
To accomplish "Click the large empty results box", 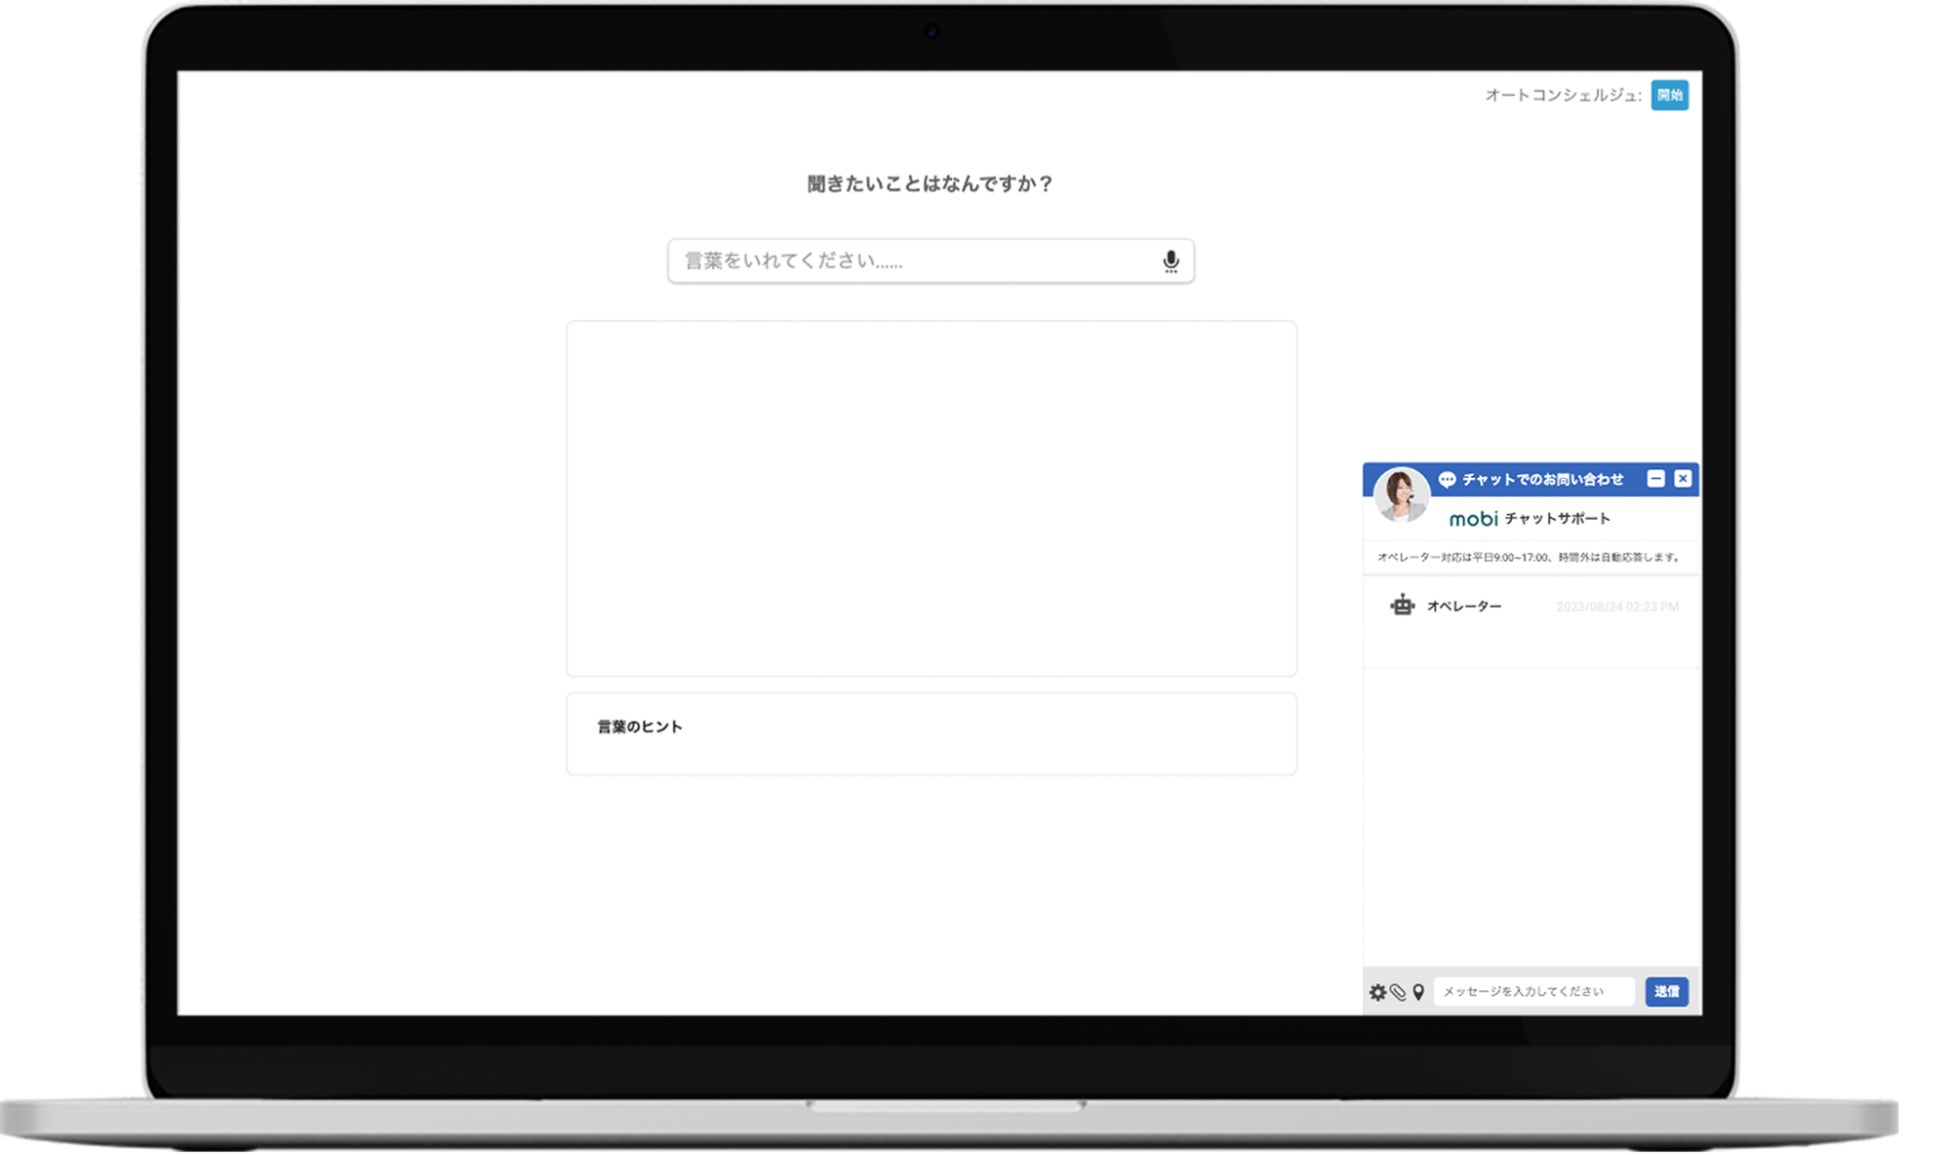I will (x=931, y=498).
